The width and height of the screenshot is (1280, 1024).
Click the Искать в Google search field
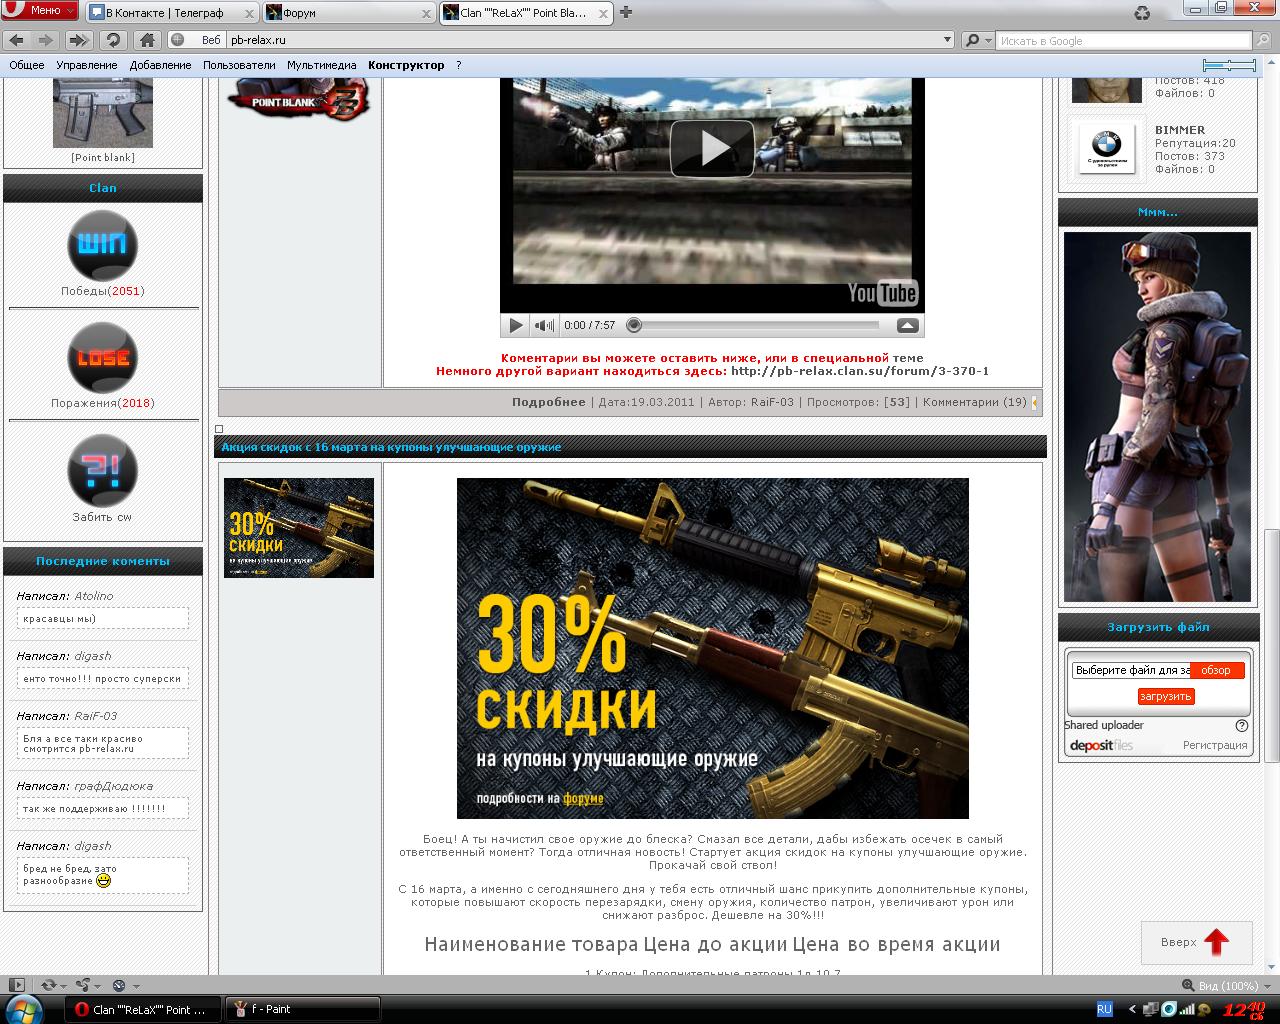click(x=1122, y=41)
